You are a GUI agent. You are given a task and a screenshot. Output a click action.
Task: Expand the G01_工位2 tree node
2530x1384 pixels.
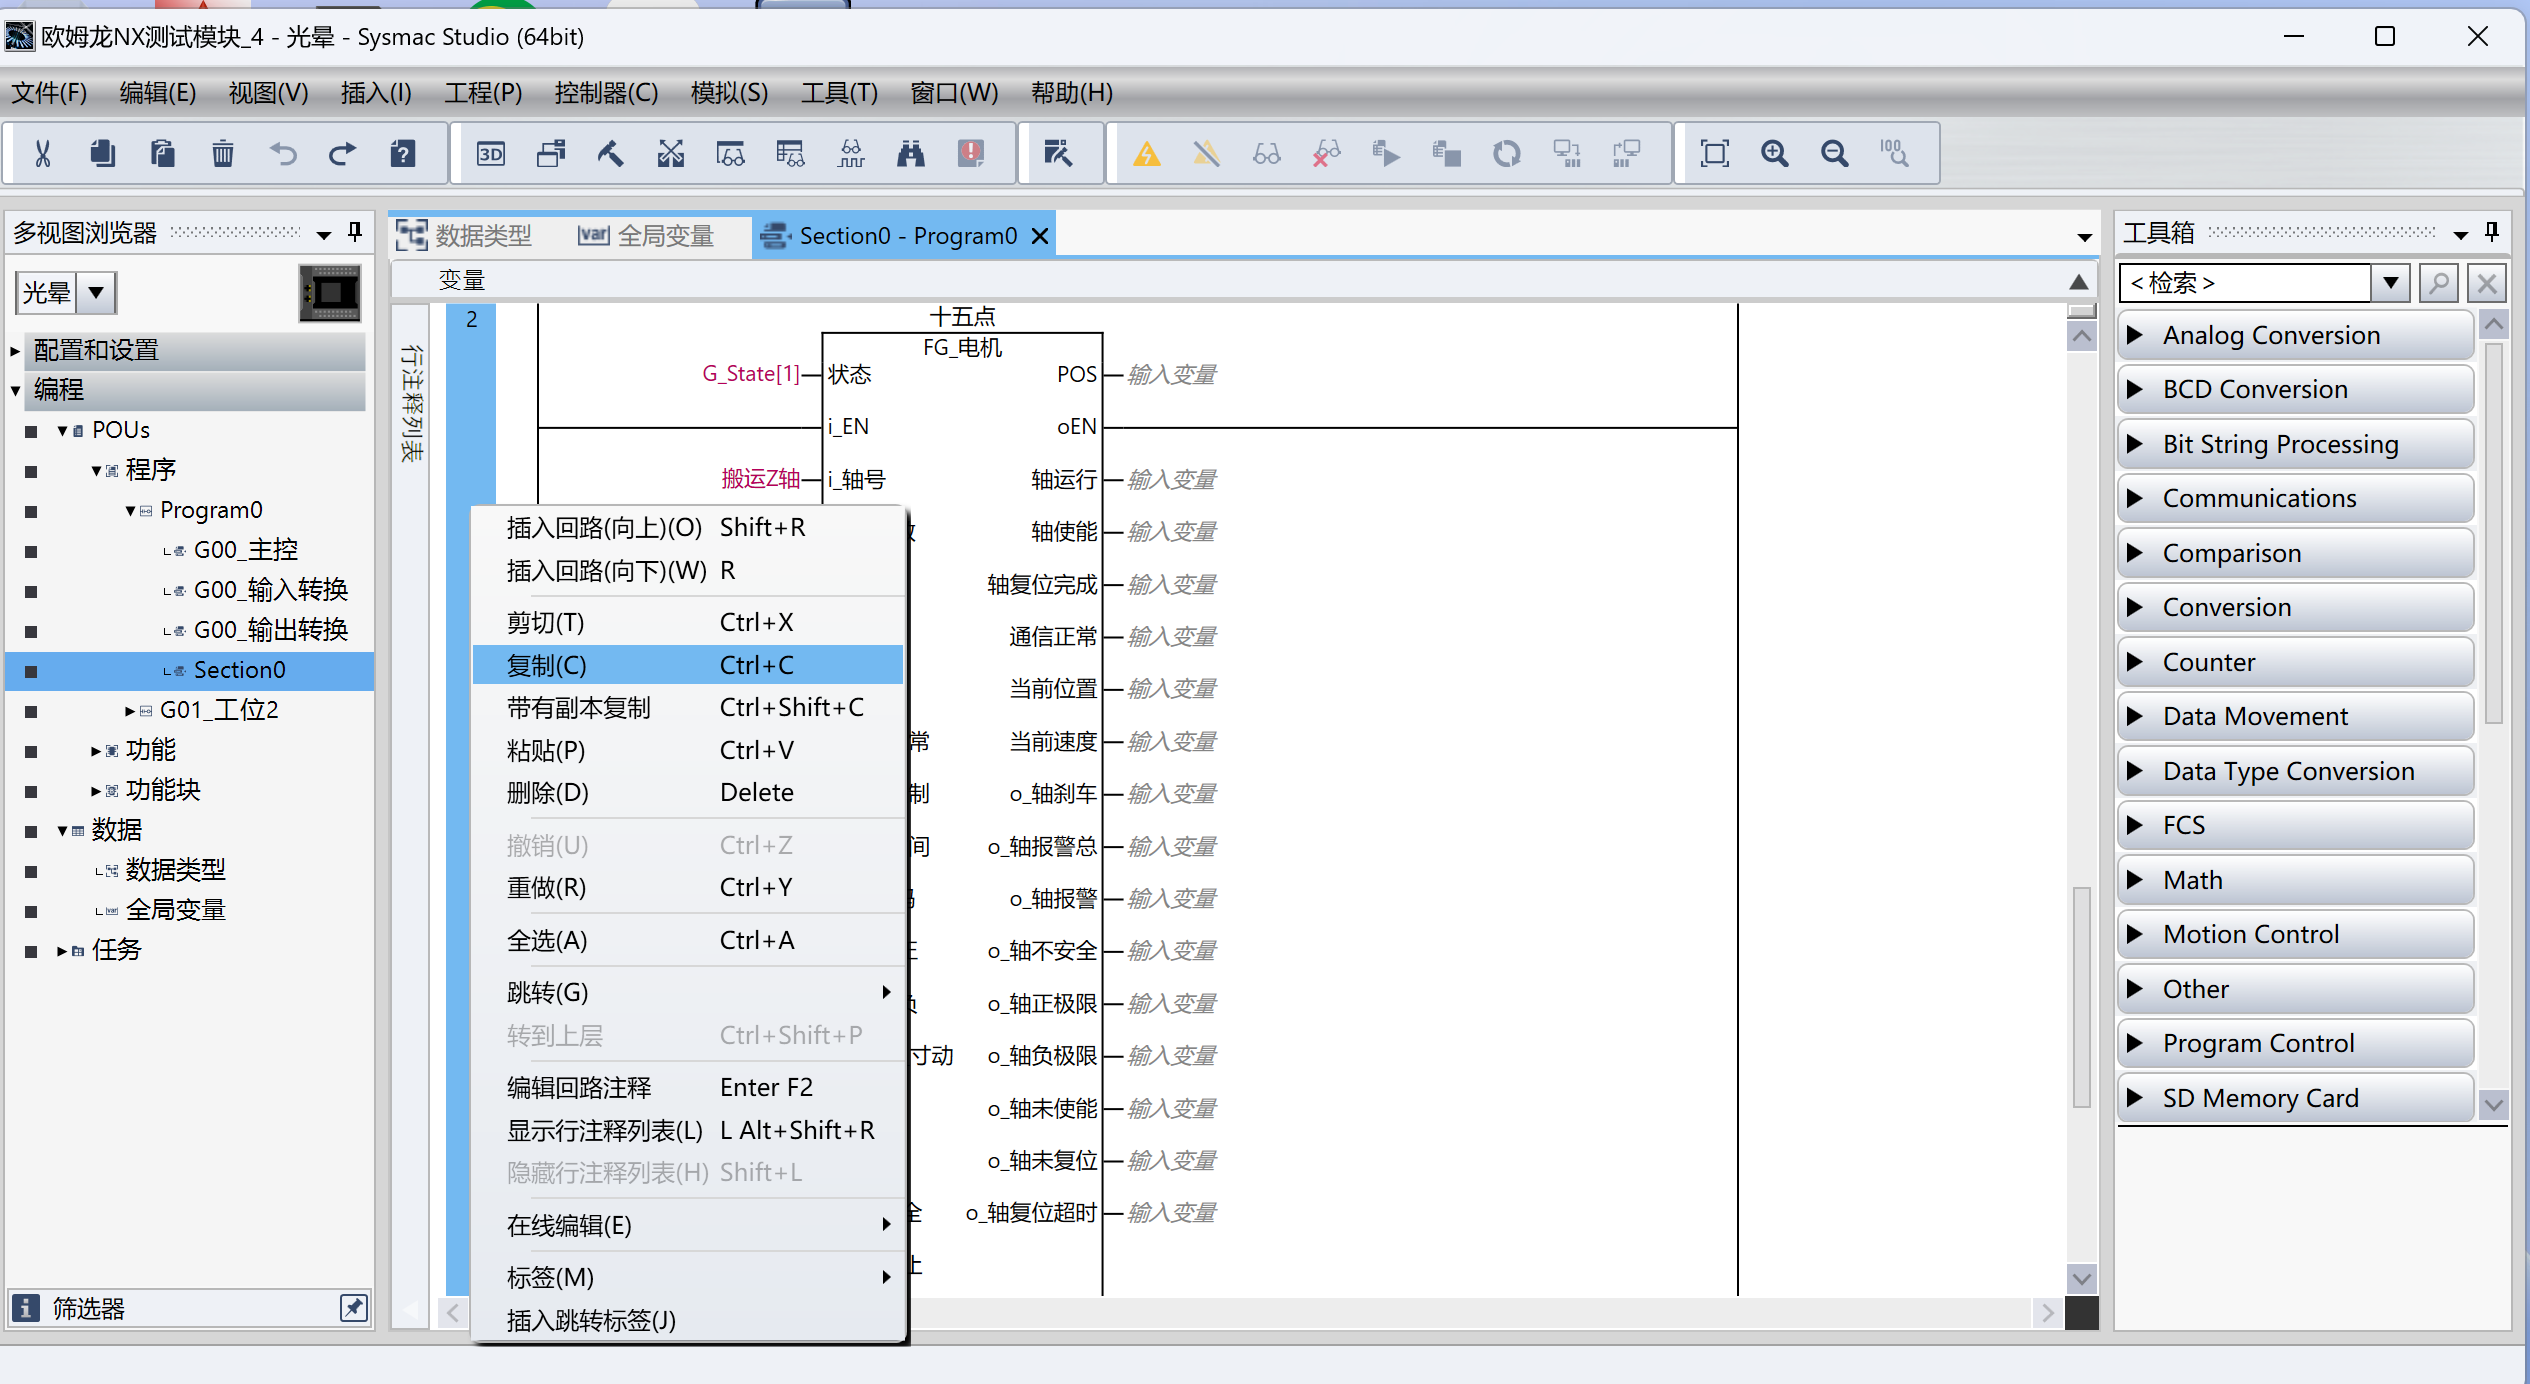pyautogui.click(x=130, y=711)
